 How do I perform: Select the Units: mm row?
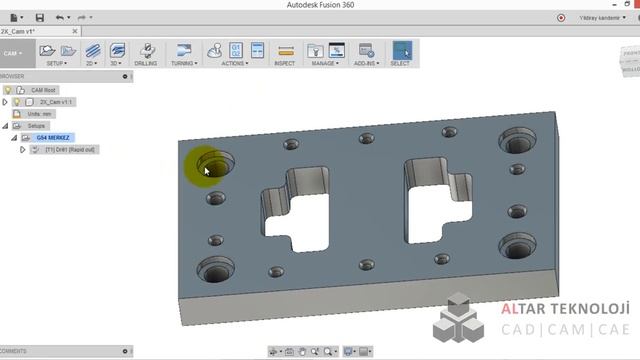coord(39,114)
